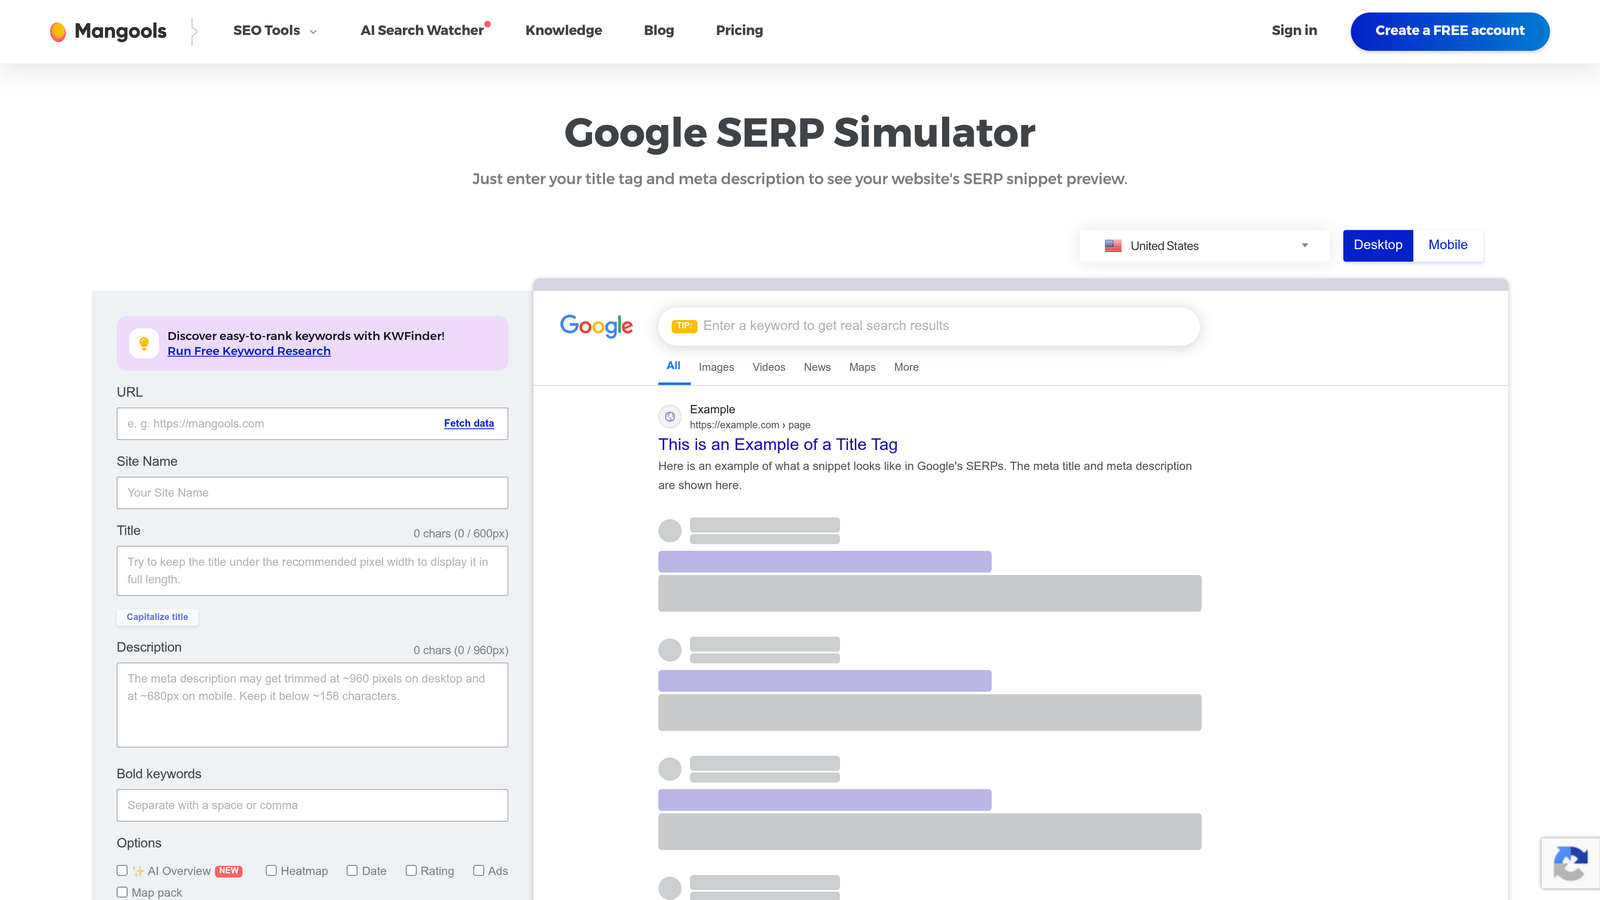Click the reCAPTCHA badge icon
Screen dimensions: 1600x900
tap(1570, 864)
